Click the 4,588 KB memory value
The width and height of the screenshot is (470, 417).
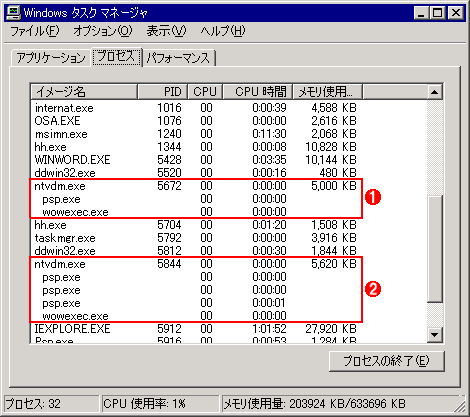(x=334, y=108)
